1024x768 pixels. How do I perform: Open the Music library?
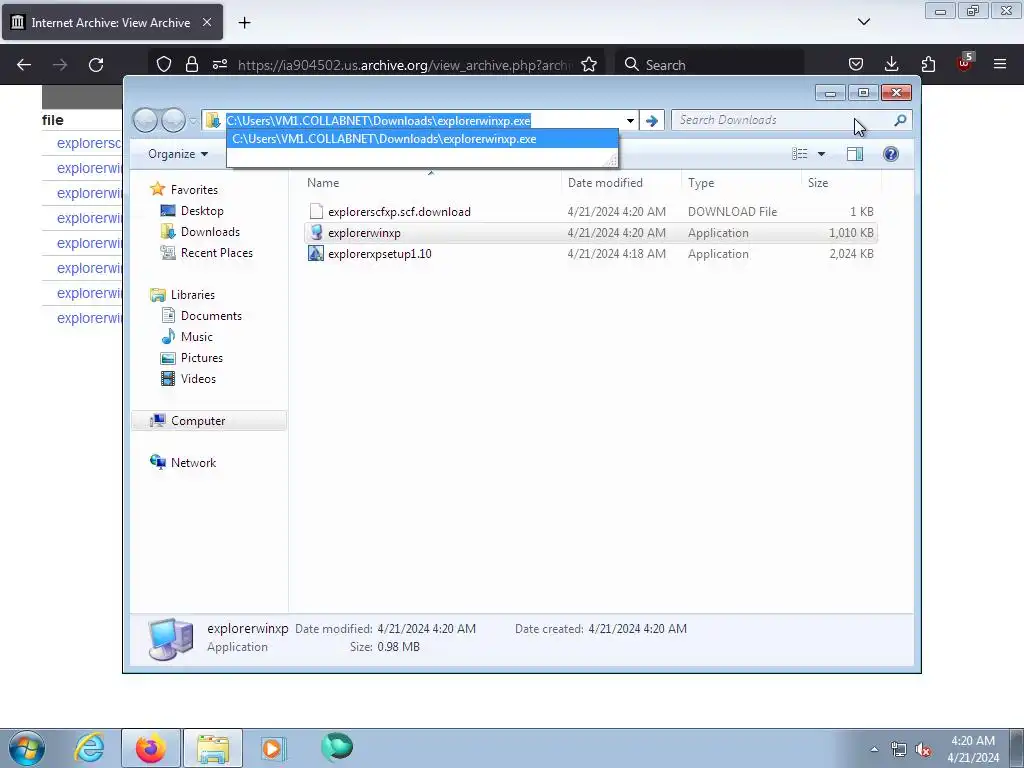[x=197, y=336]
